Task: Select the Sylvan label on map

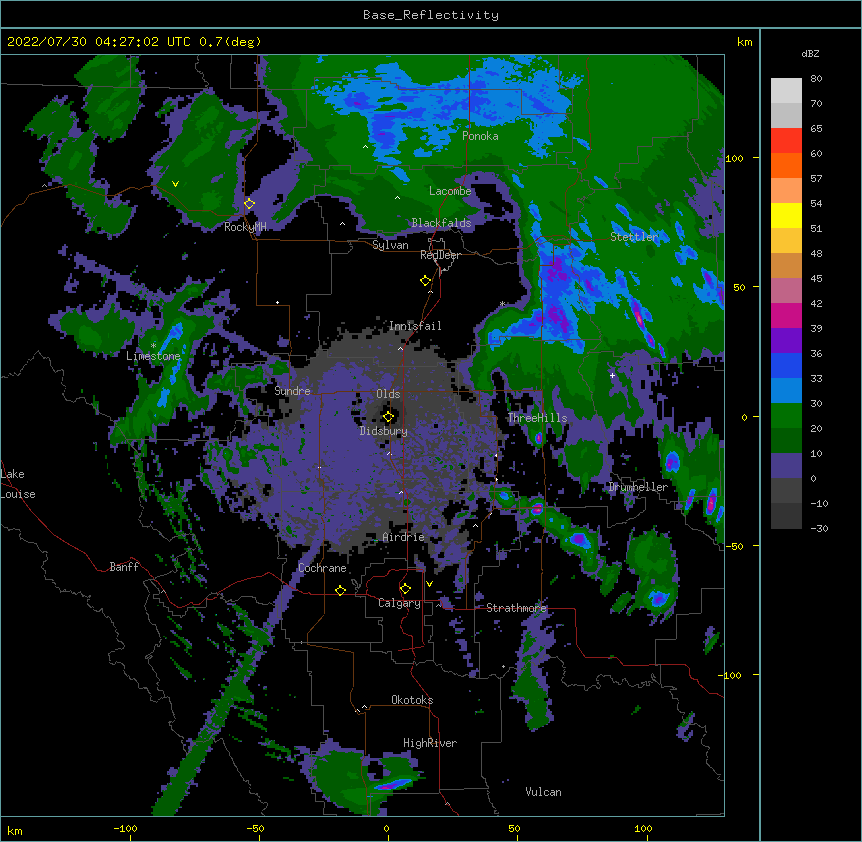Action: 390,245
